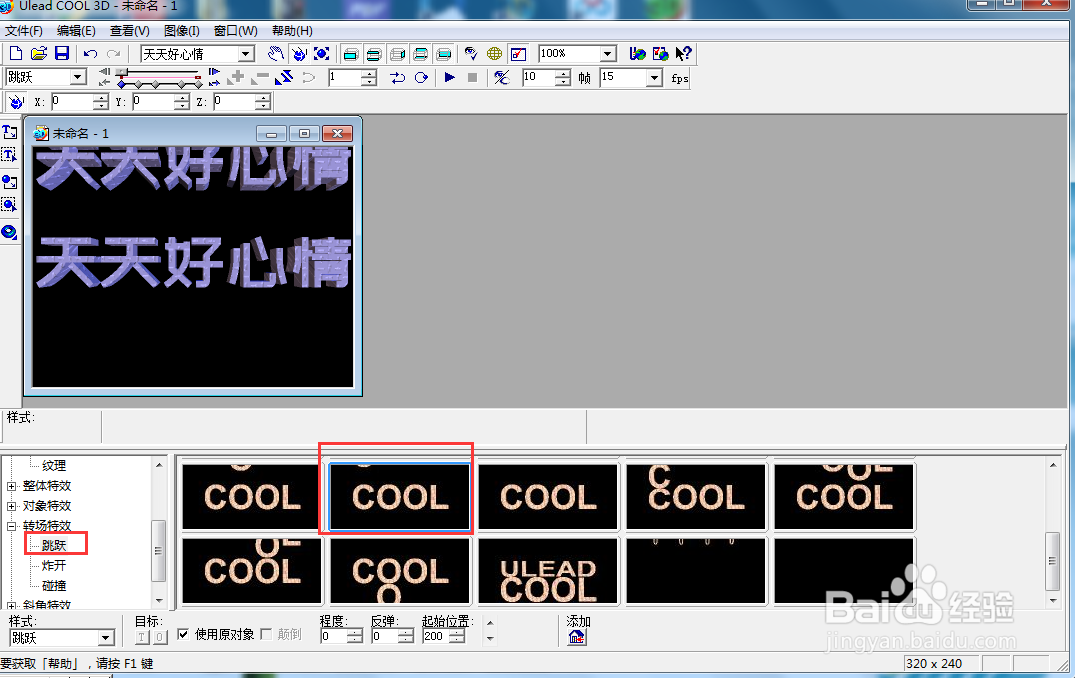Stop the animation playback
Image resolution: width=1075 pixels, height=678 pixels.
[x=472, y=77]
